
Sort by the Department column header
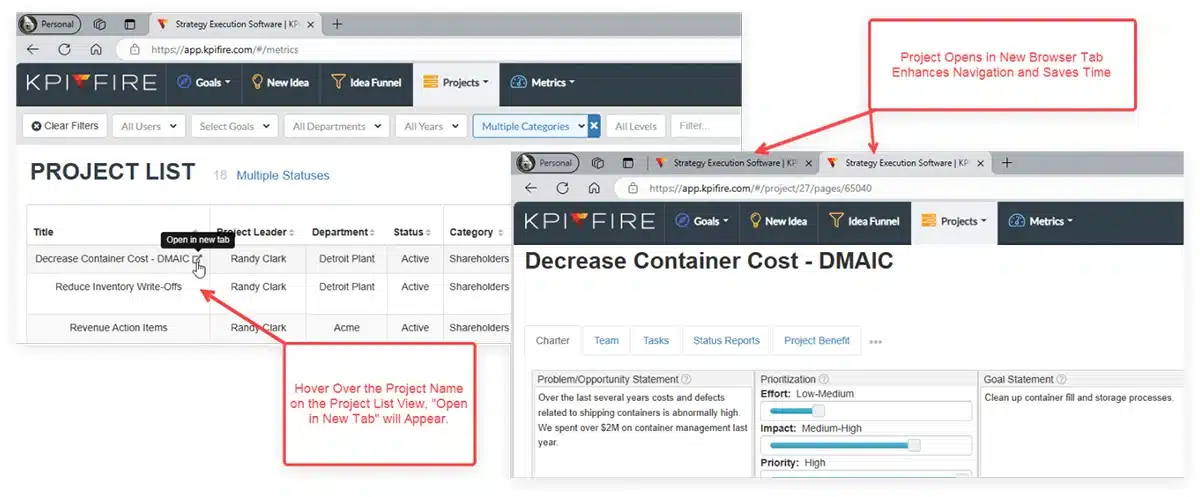tap(343, 232)
